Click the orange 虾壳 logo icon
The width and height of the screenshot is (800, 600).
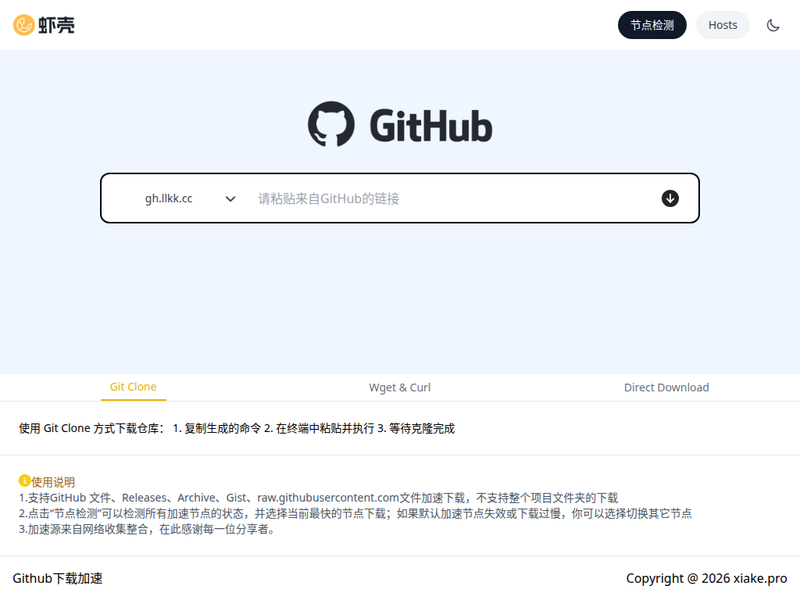[23, 24]
